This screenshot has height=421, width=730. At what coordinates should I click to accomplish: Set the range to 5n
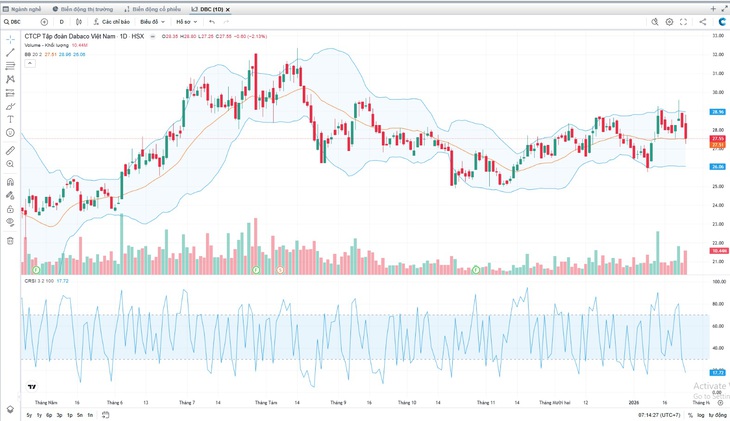pyautogui.click(x=80, y=415)
